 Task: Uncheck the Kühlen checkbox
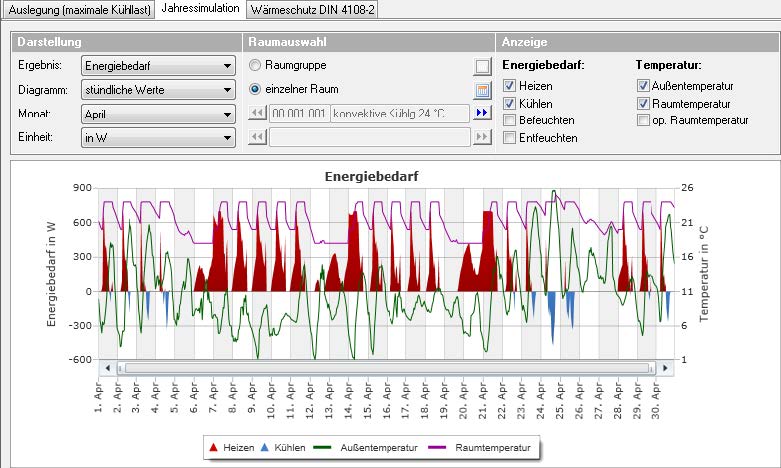(509, 104)
